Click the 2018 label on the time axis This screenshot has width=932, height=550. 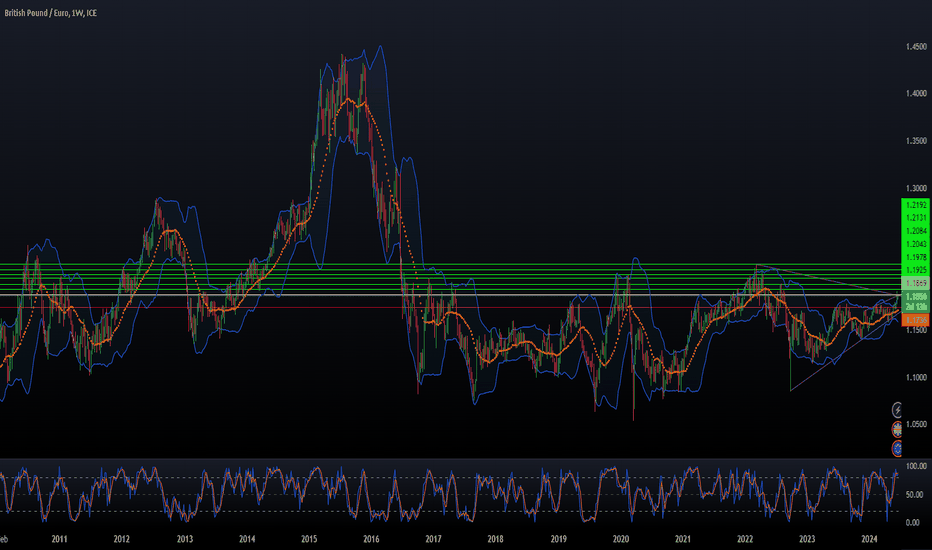[496, 539]
